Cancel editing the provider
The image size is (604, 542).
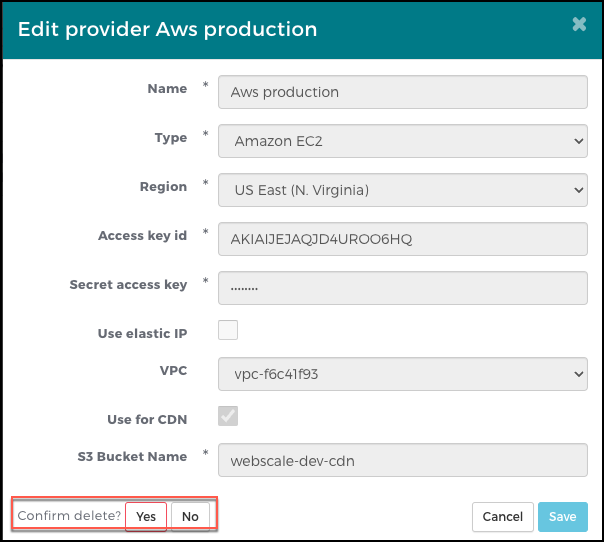tap(501, 517)
